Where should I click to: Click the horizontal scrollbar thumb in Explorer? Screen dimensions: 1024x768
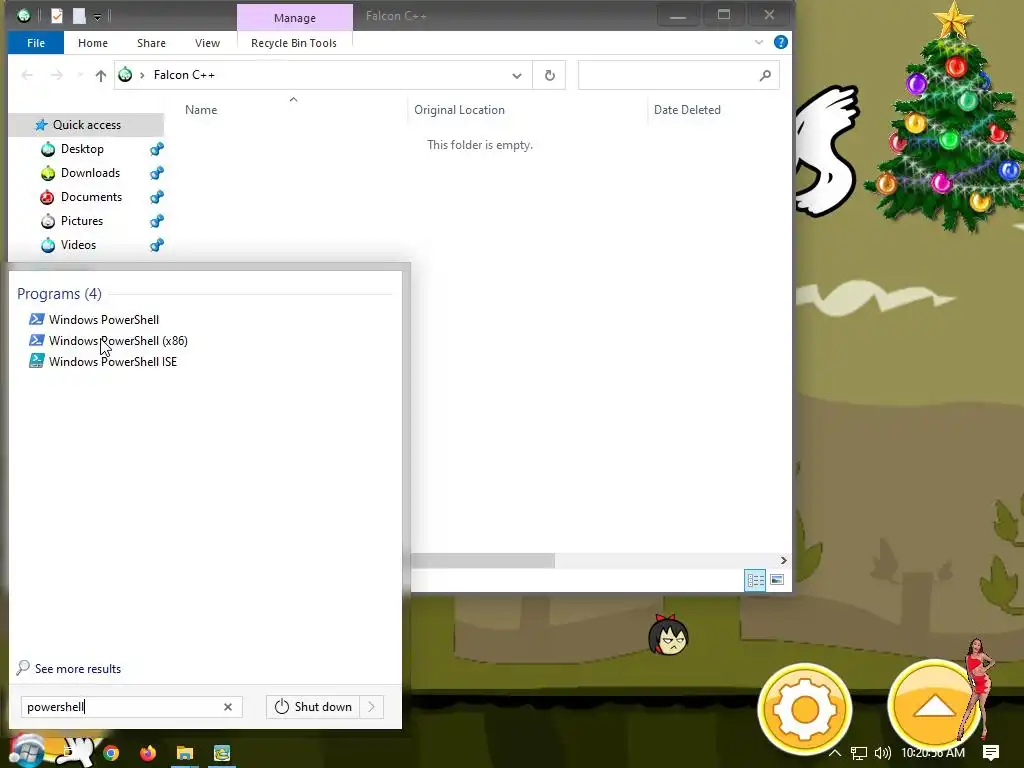point(483,560)
